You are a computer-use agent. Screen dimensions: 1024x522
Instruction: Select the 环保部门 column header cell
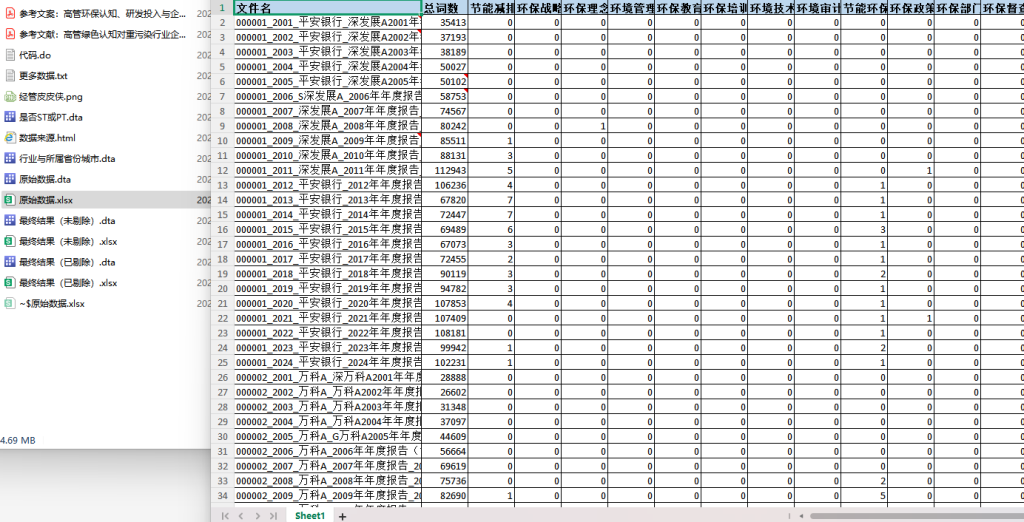point(957,8)
